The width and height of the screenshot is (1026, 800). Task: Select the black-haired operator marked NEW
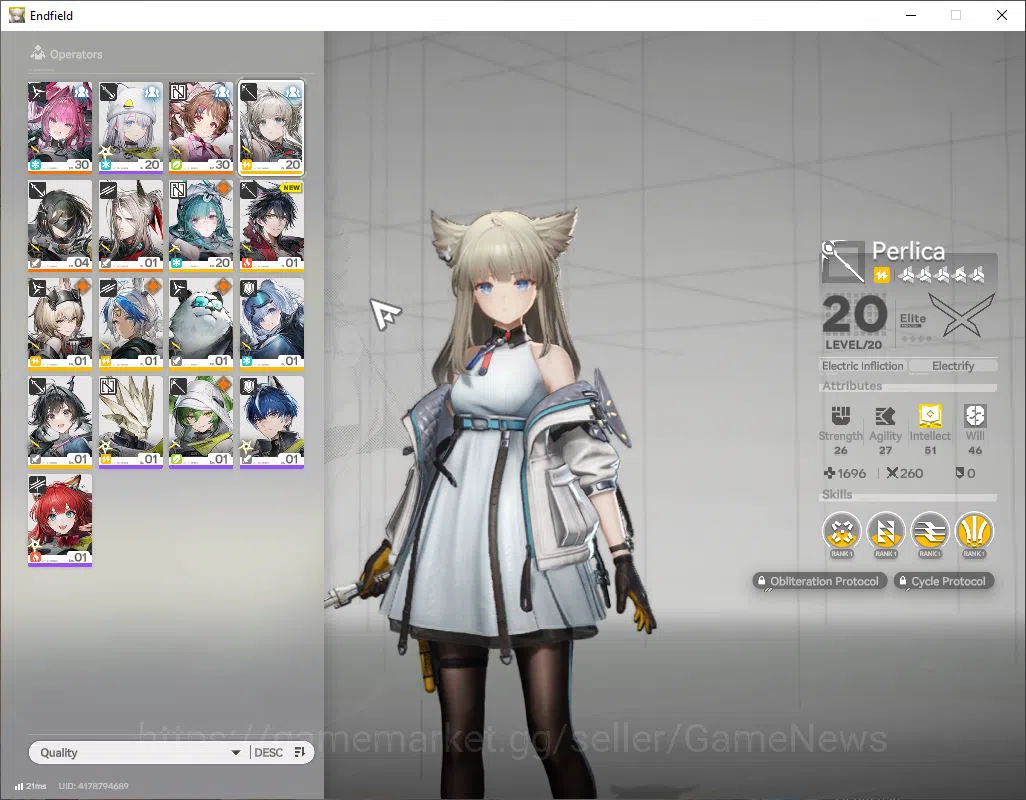click(272, 226)
